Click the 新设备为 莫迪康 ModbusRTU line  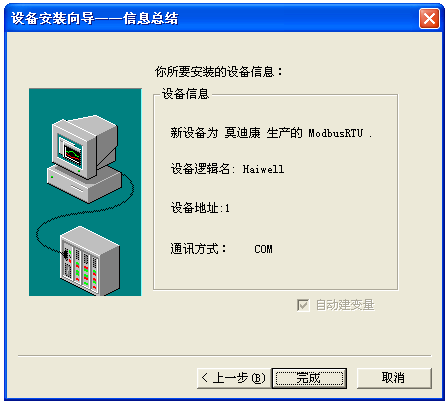(271, 133)
